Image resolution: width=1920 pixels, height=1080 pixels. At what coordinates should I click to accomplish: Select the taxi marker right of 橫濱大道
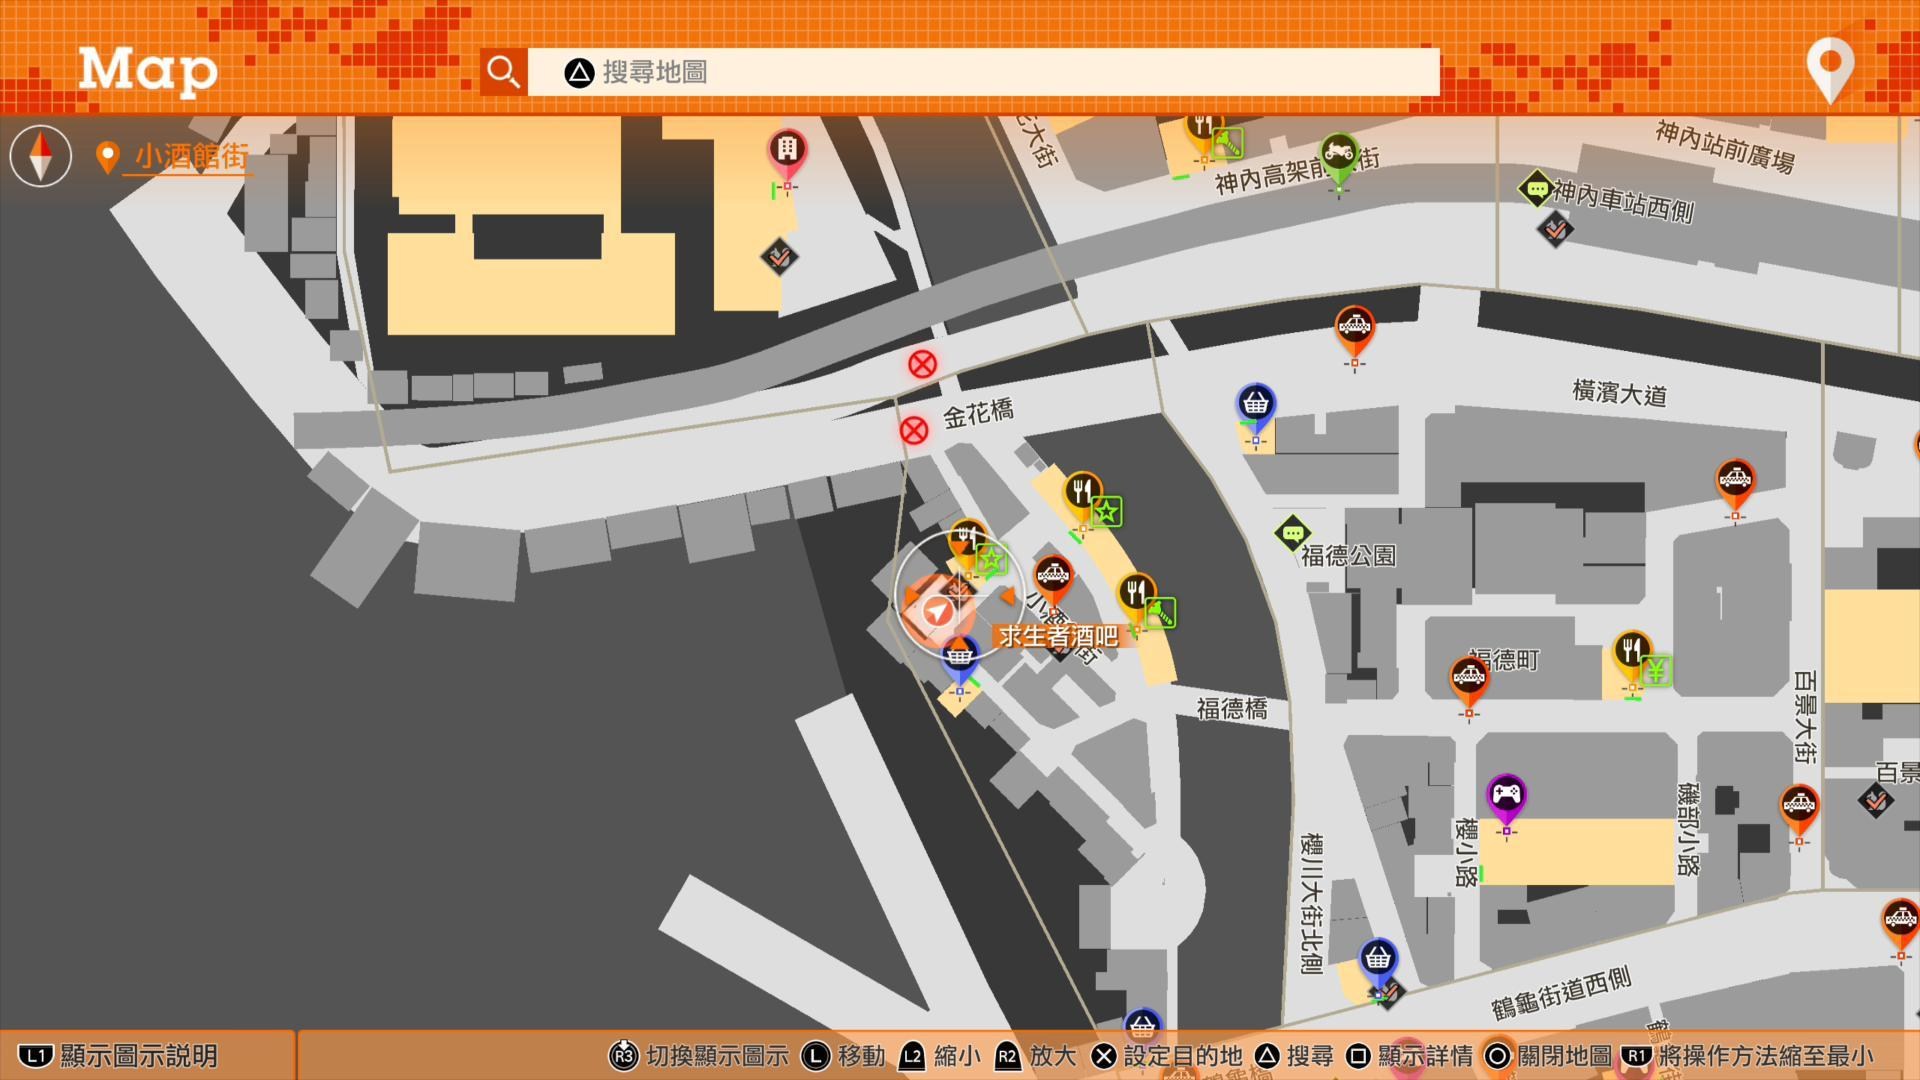click(x=1735, y=485)
